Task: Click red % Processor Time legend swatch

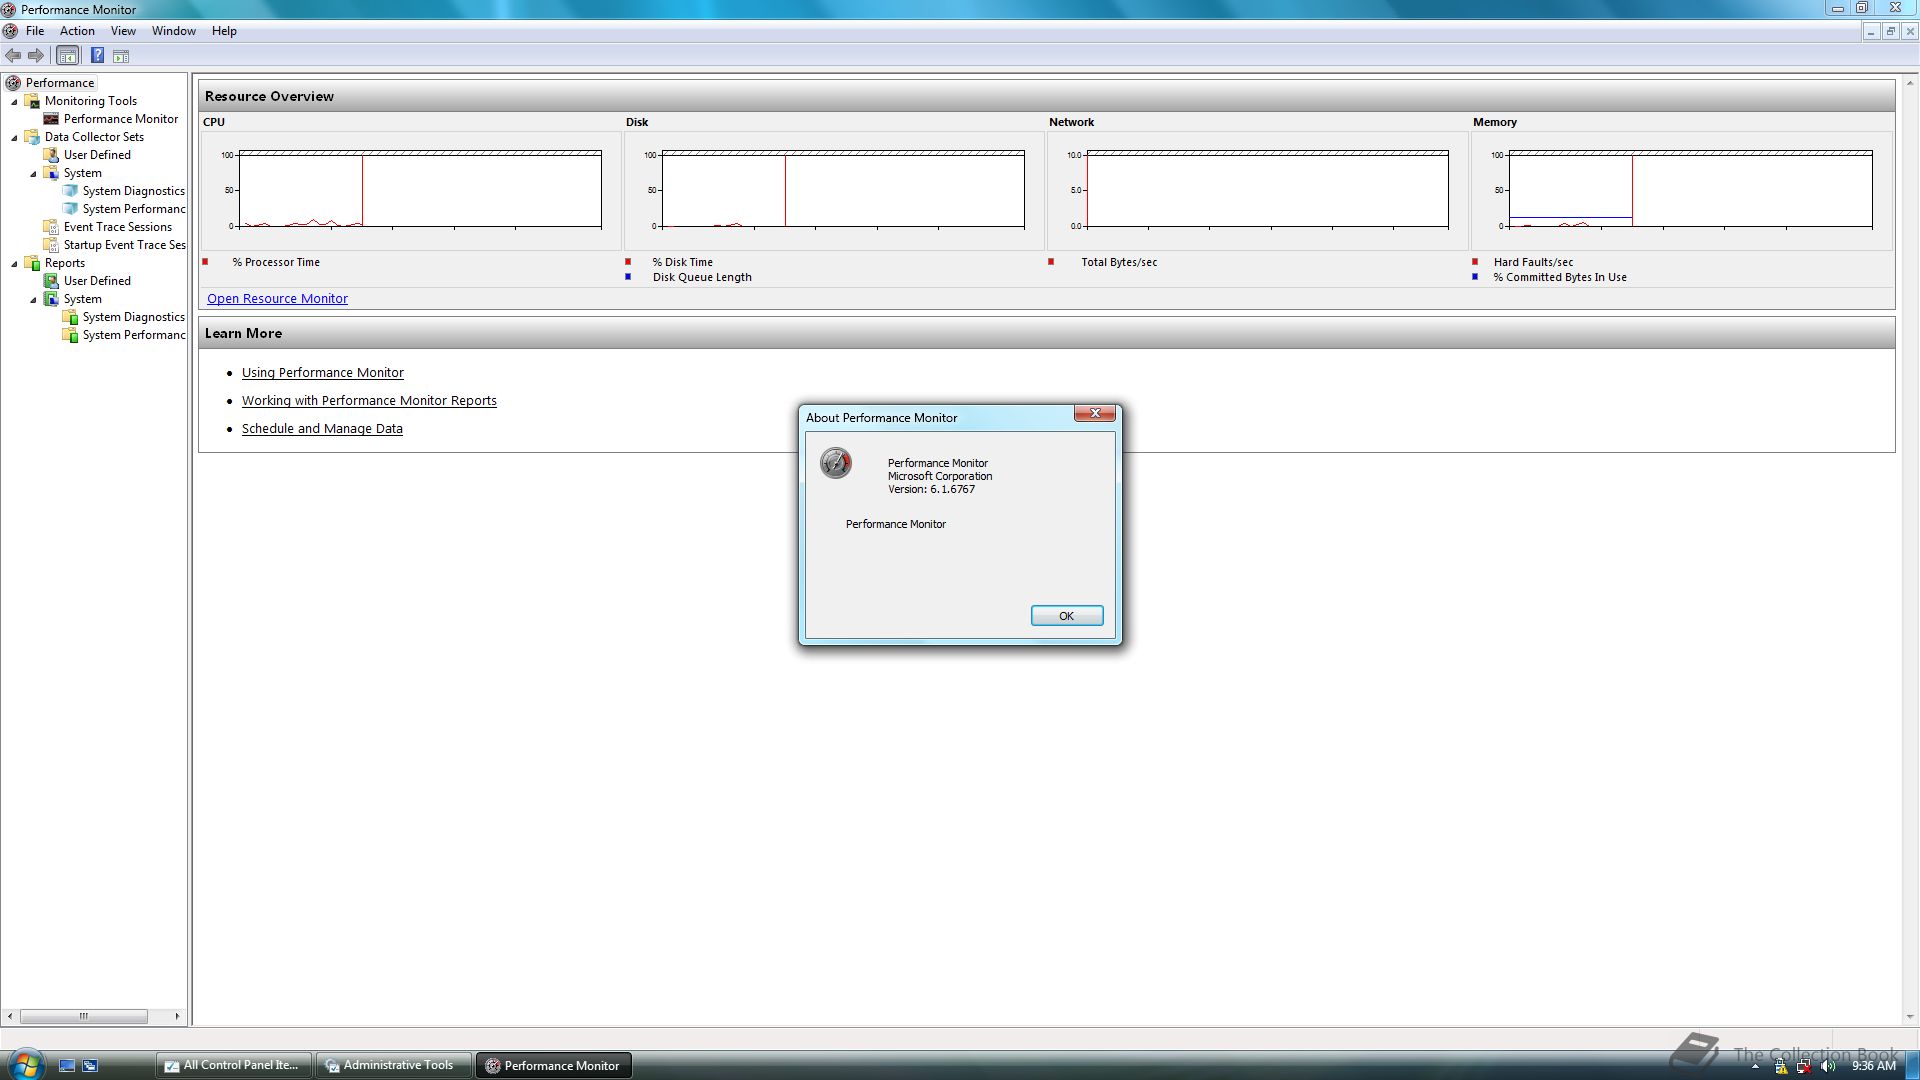Action: (x=205, y=262)
